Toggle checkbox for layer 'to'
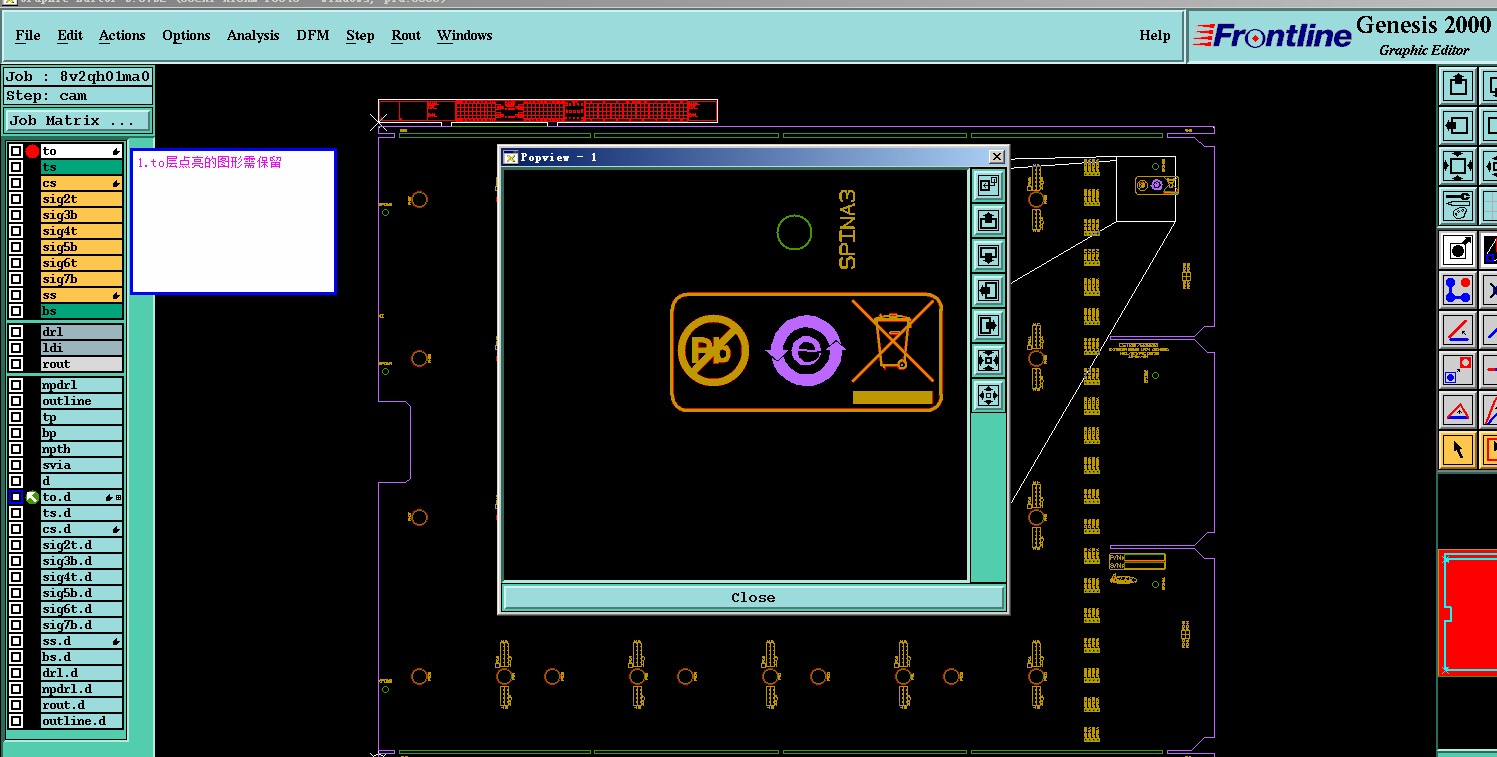Image resolution: width=1497 pixels, height=757 pixels. pos(16,151)
